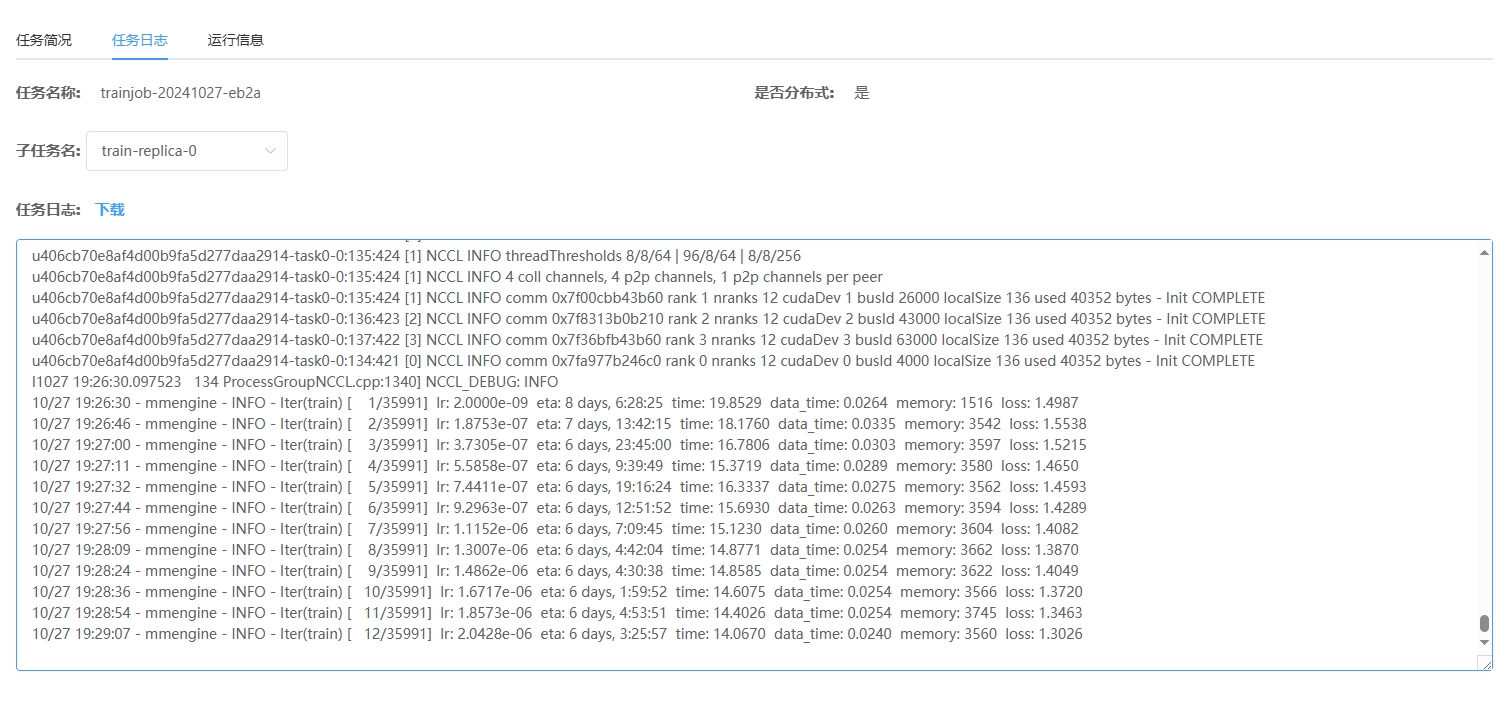
Task: Click the task name trainjob-20241027-eb2a
Action: coord(181,93)
